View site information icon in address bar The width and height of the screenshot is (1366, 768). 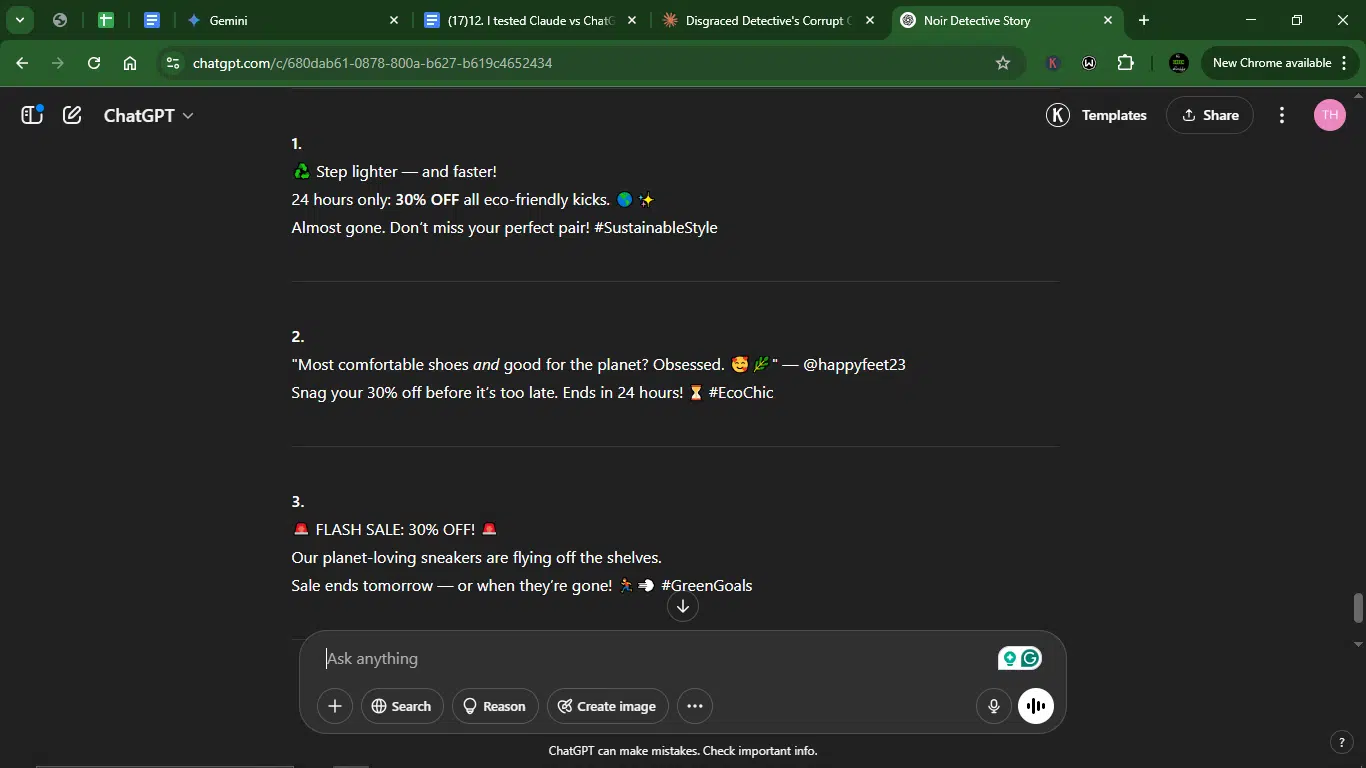(173, 63)
